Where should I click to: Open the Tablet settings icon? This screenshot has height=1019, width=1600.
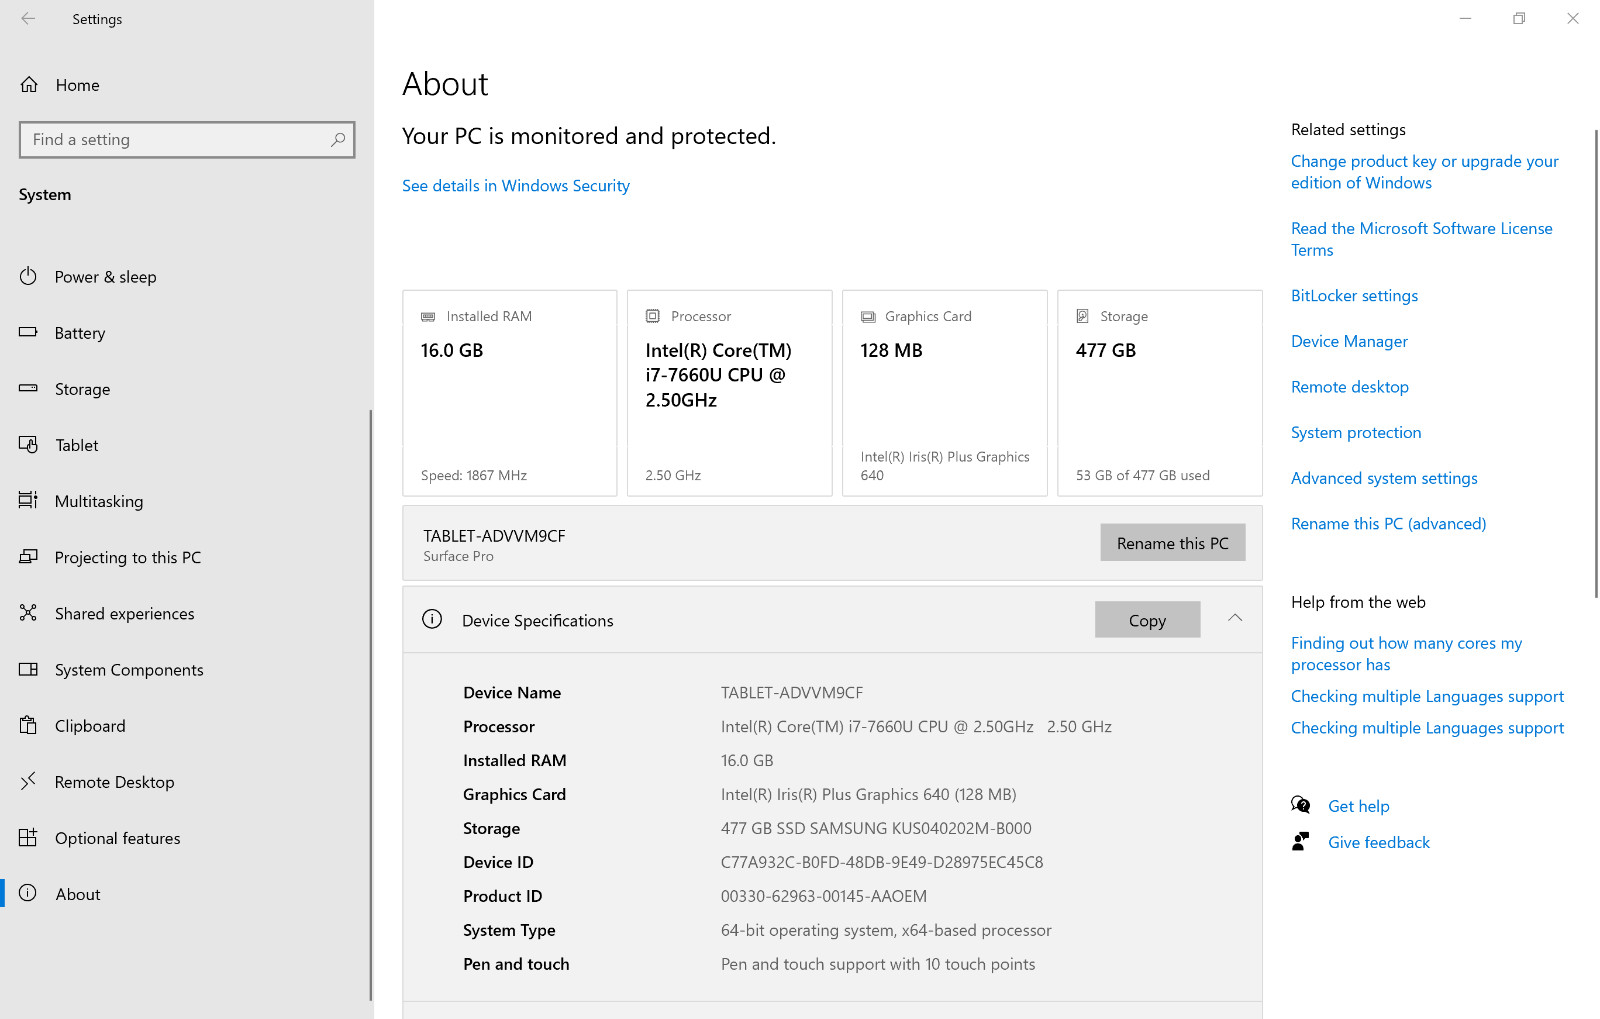28,444
